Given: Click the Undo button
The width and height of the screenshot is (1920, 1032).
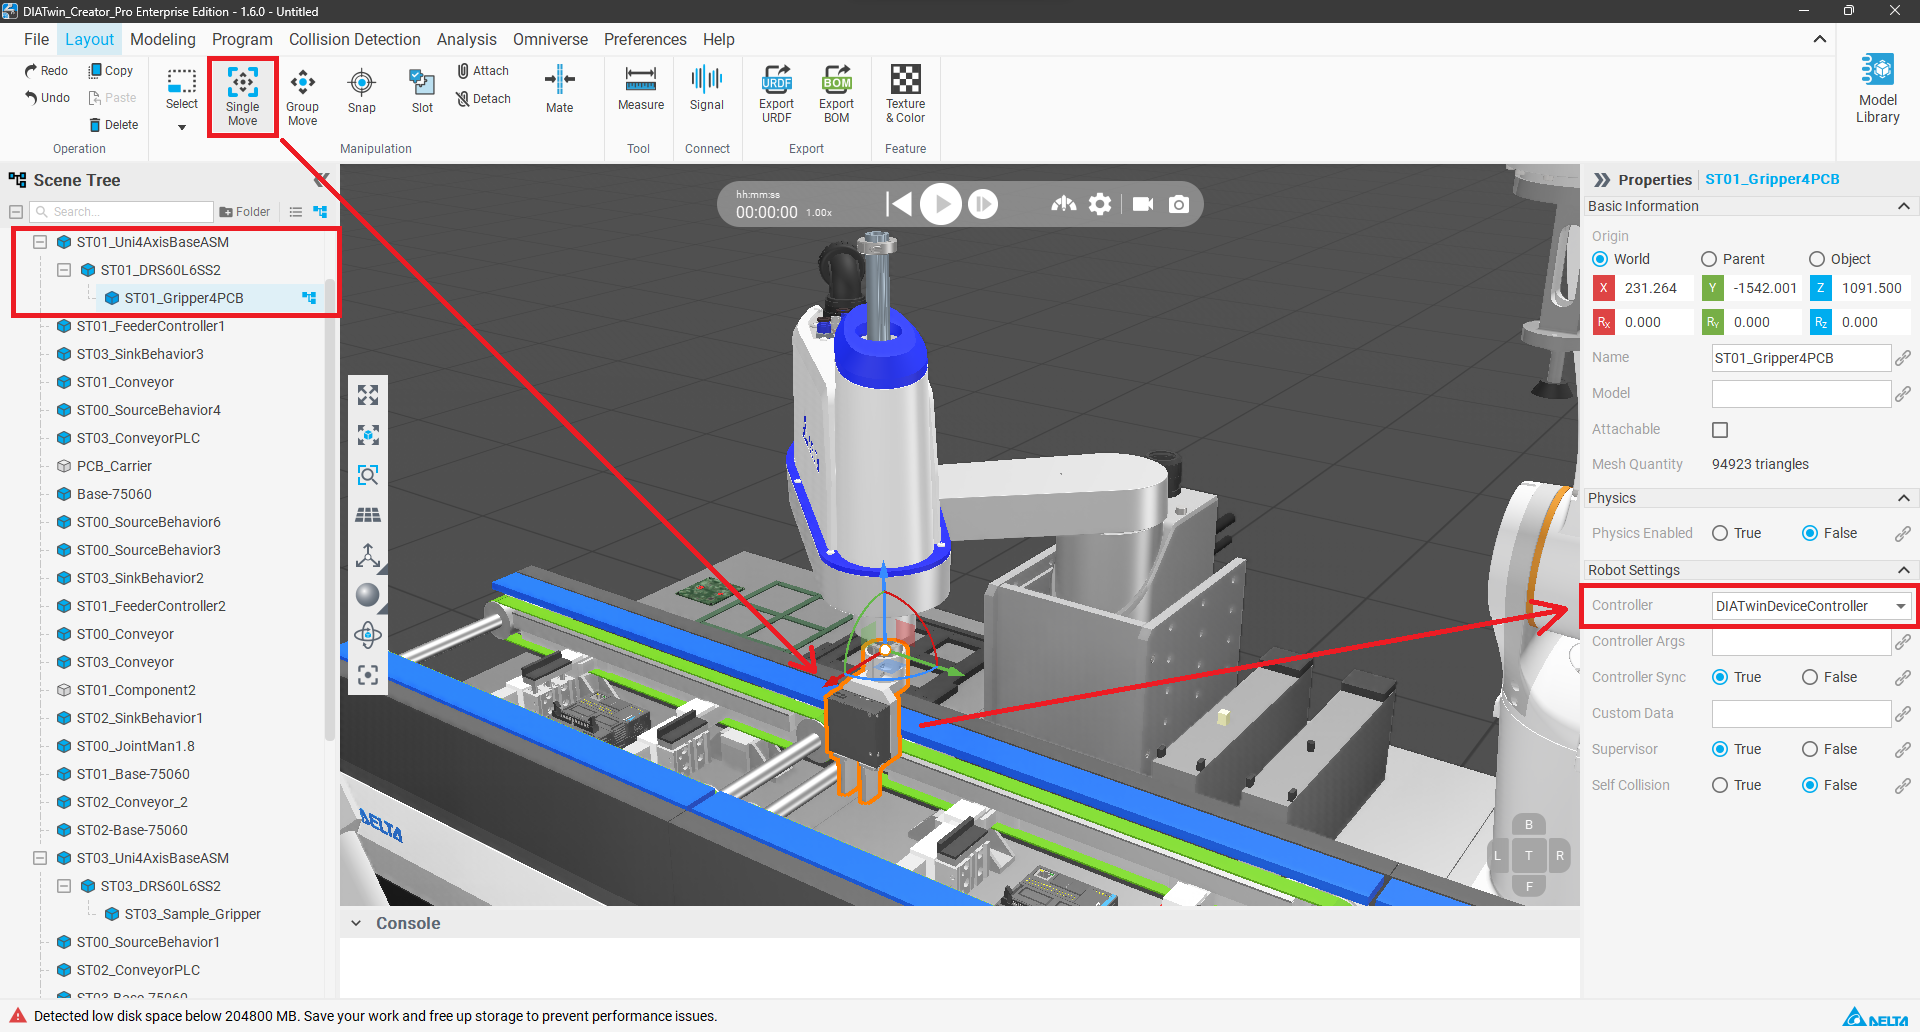Looking at the screenshot, I should pyautogui.click(x=47, y=98).
